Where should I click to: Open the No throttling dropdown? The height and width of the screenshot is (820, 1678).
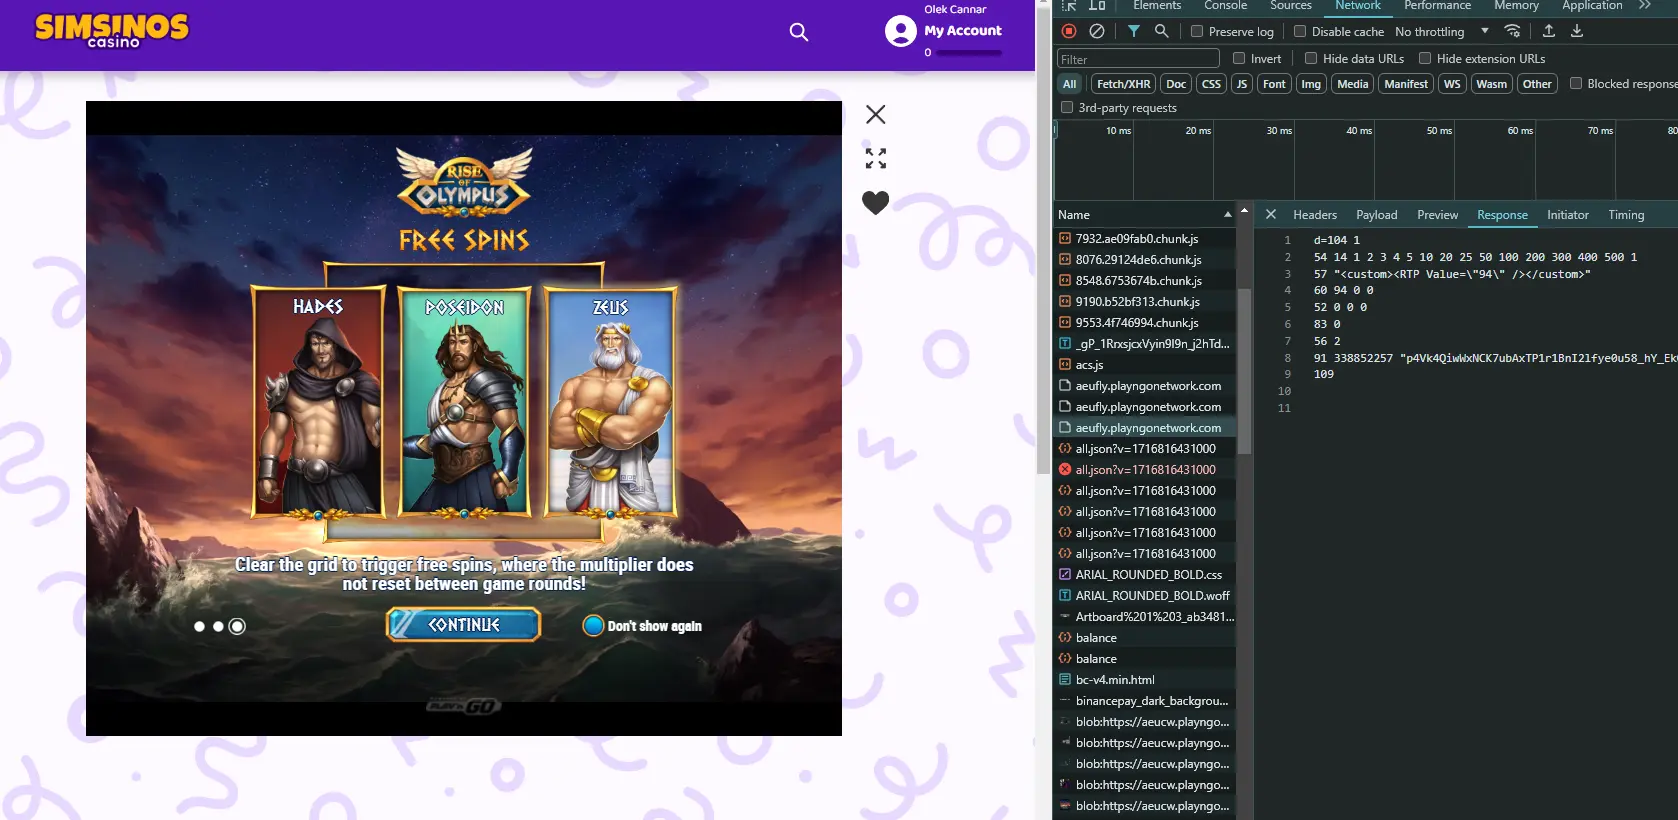[1442, 31]
